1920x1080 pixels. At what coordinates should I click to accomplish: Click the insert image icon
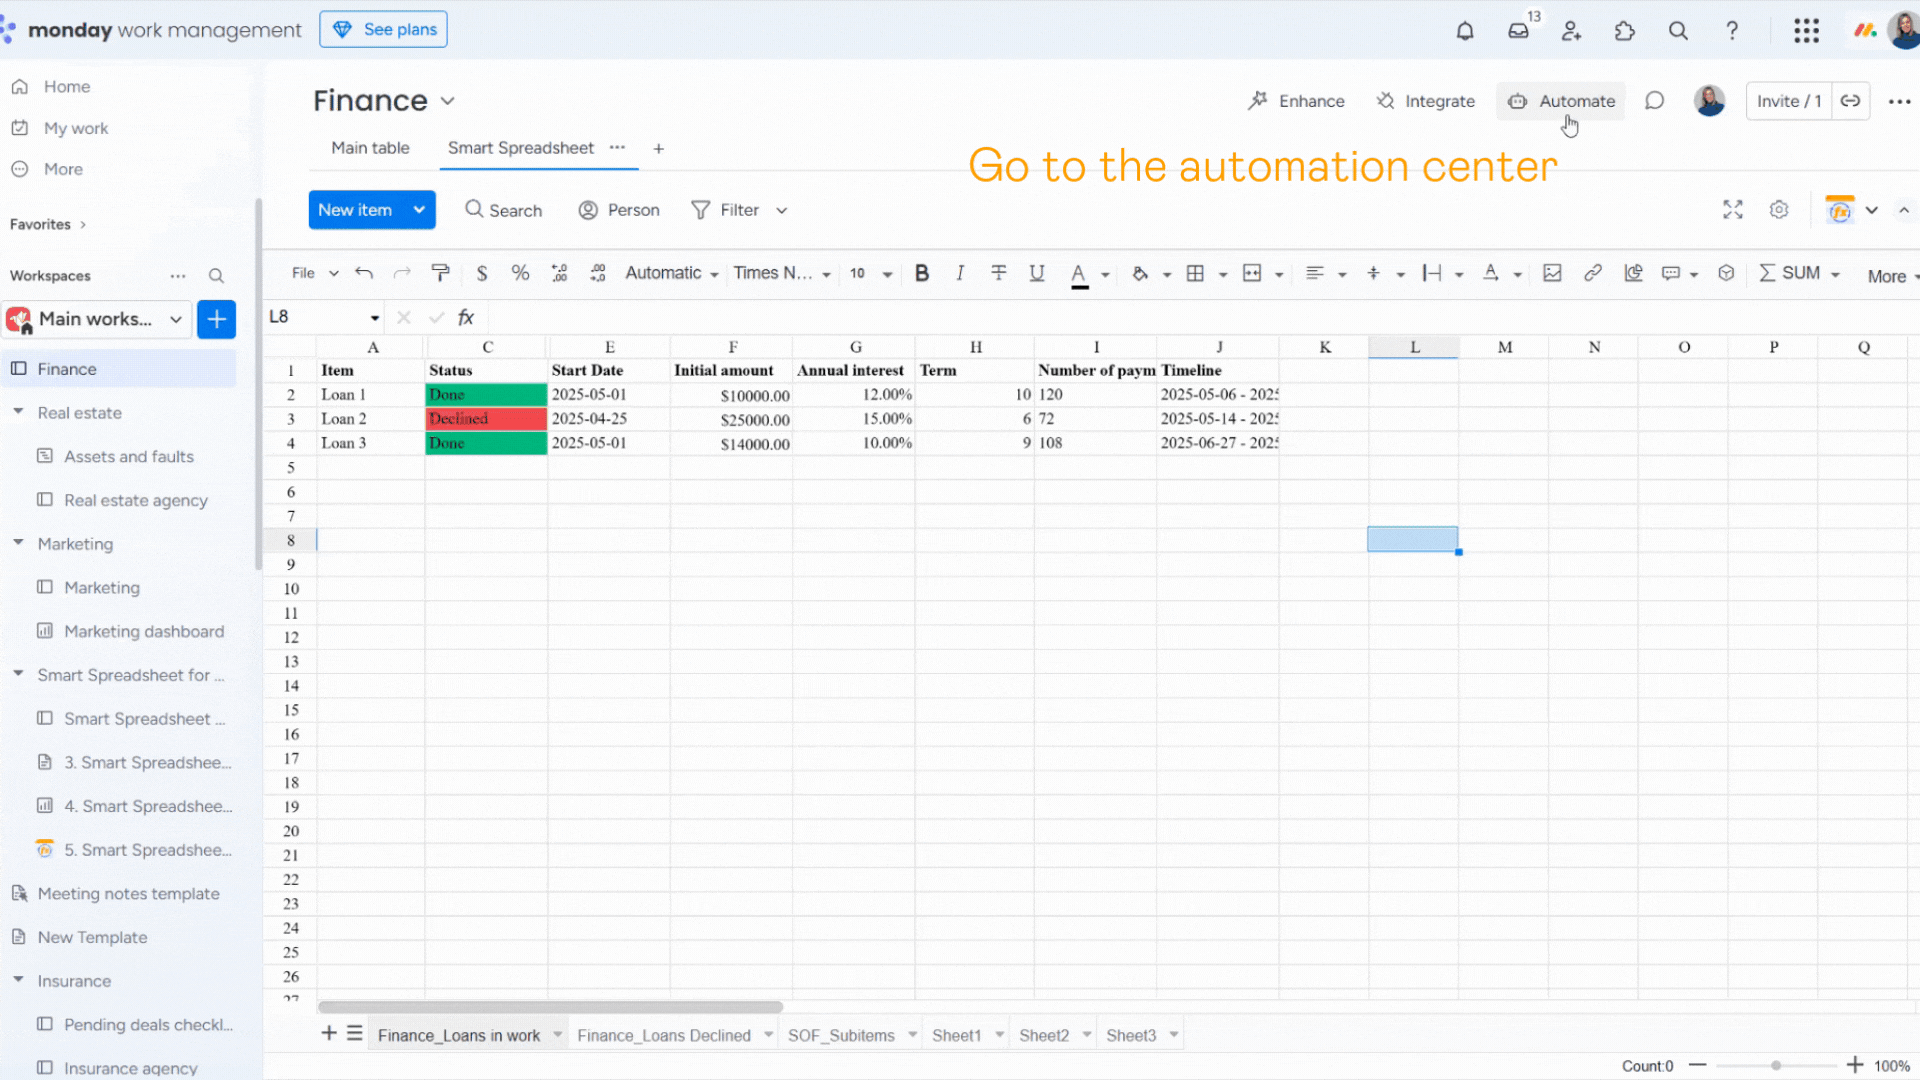[x=1552, y=273]
